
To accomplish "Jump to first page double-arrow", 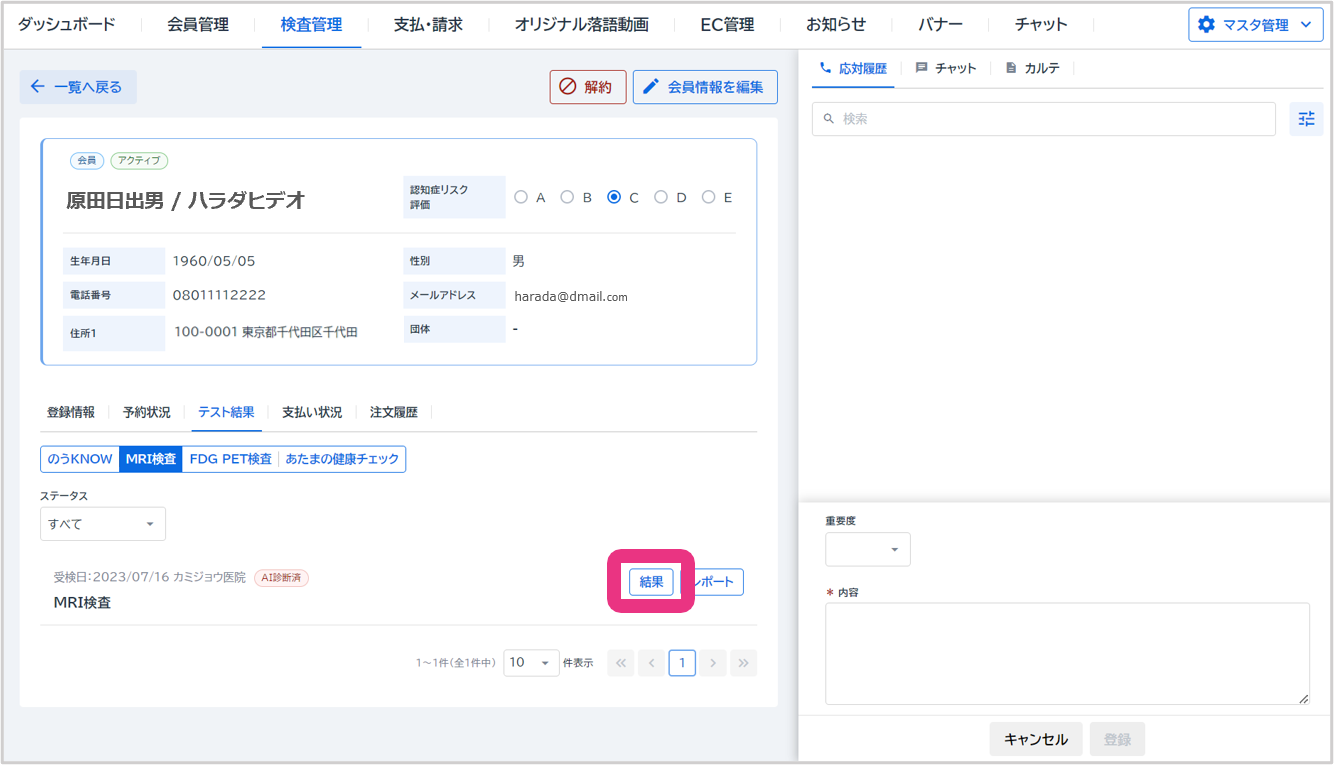I will point(620,663).
